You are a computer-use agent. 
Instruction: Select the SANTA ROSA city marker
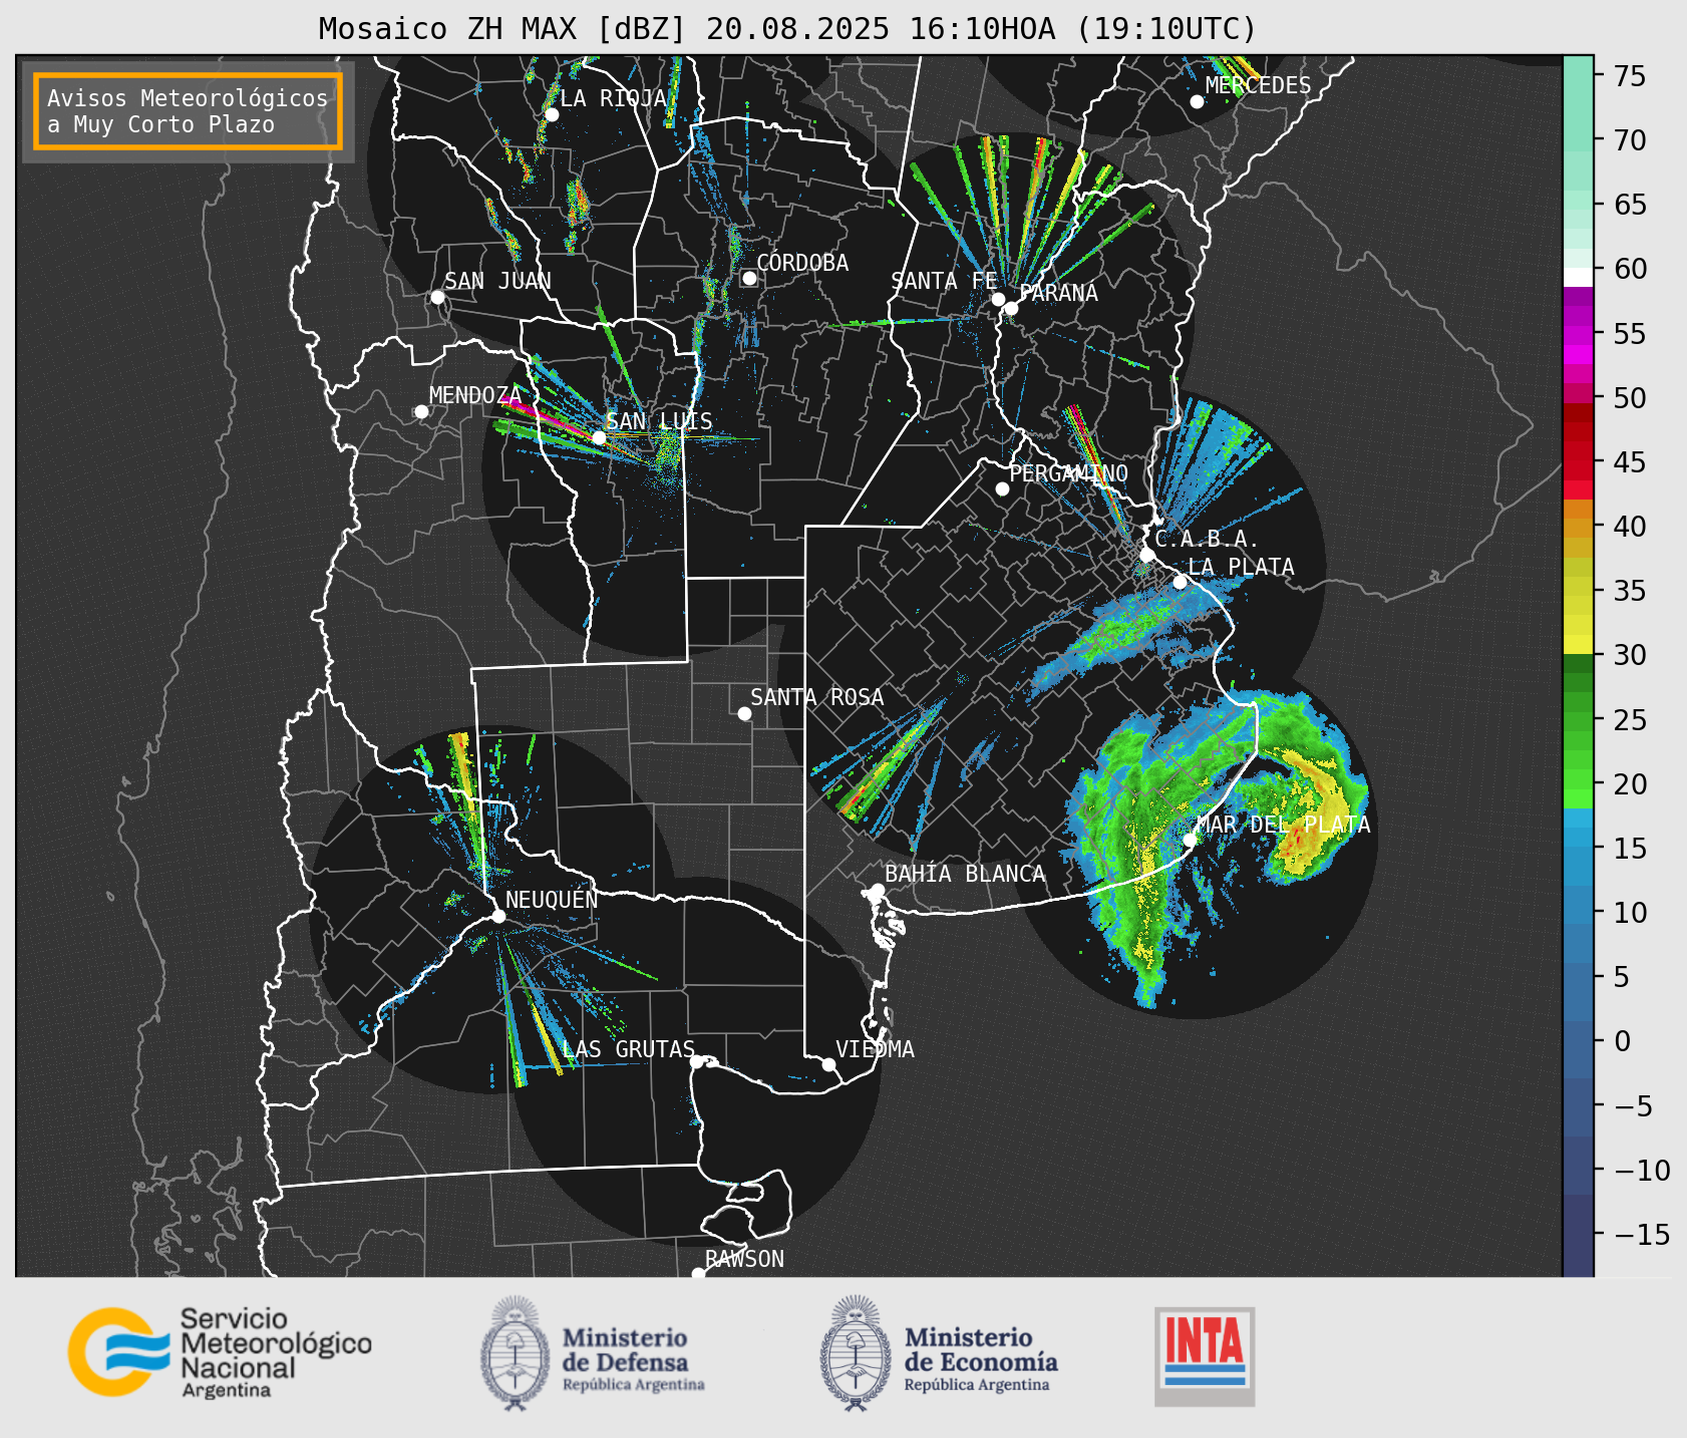[744, 713]
